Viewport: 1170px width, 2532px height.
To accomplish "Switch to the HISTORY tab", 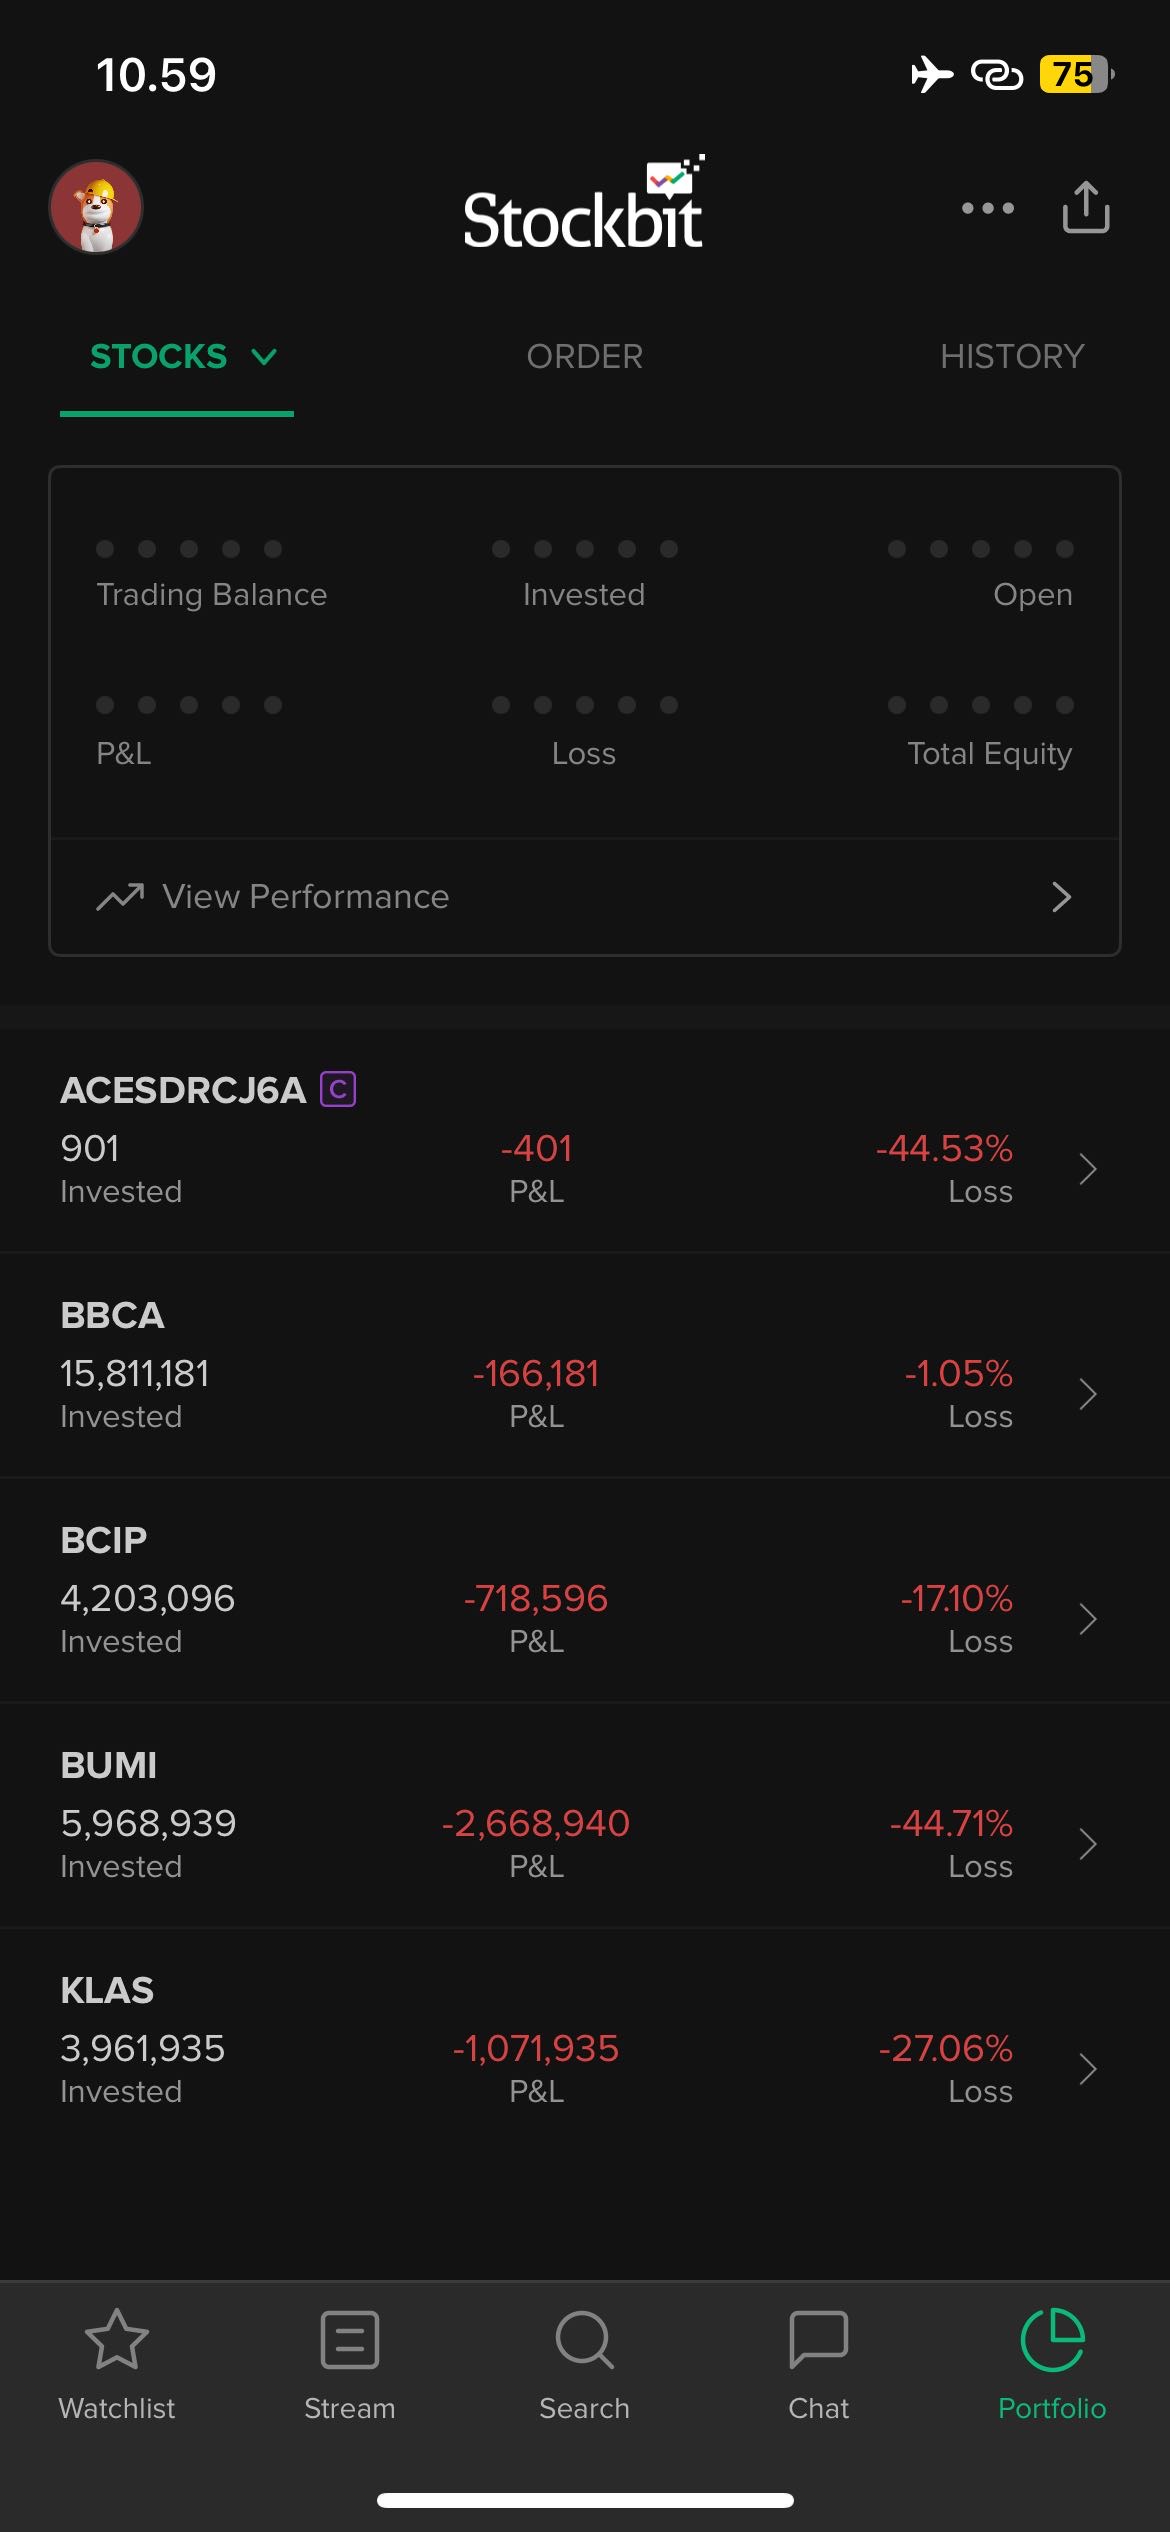I will tap(1012, 357).
